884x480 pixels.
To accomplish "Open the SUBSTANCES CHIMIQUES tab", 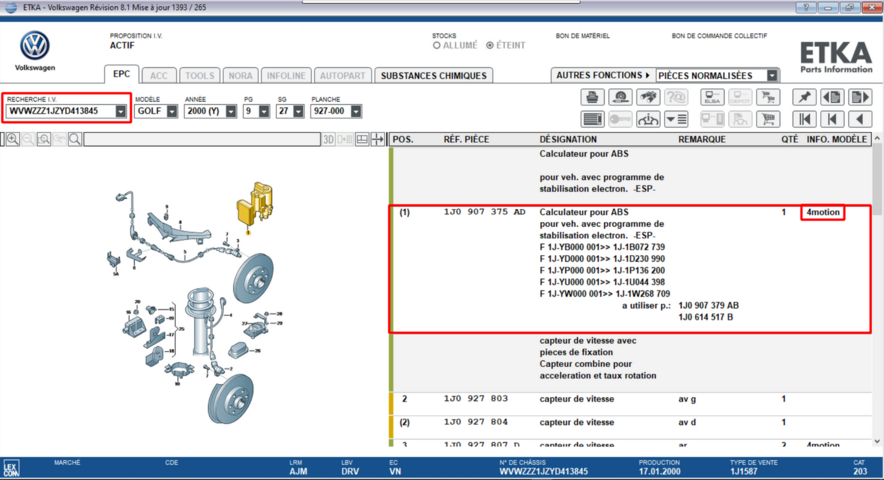I will pyautogui.click(x=434, y=76).
